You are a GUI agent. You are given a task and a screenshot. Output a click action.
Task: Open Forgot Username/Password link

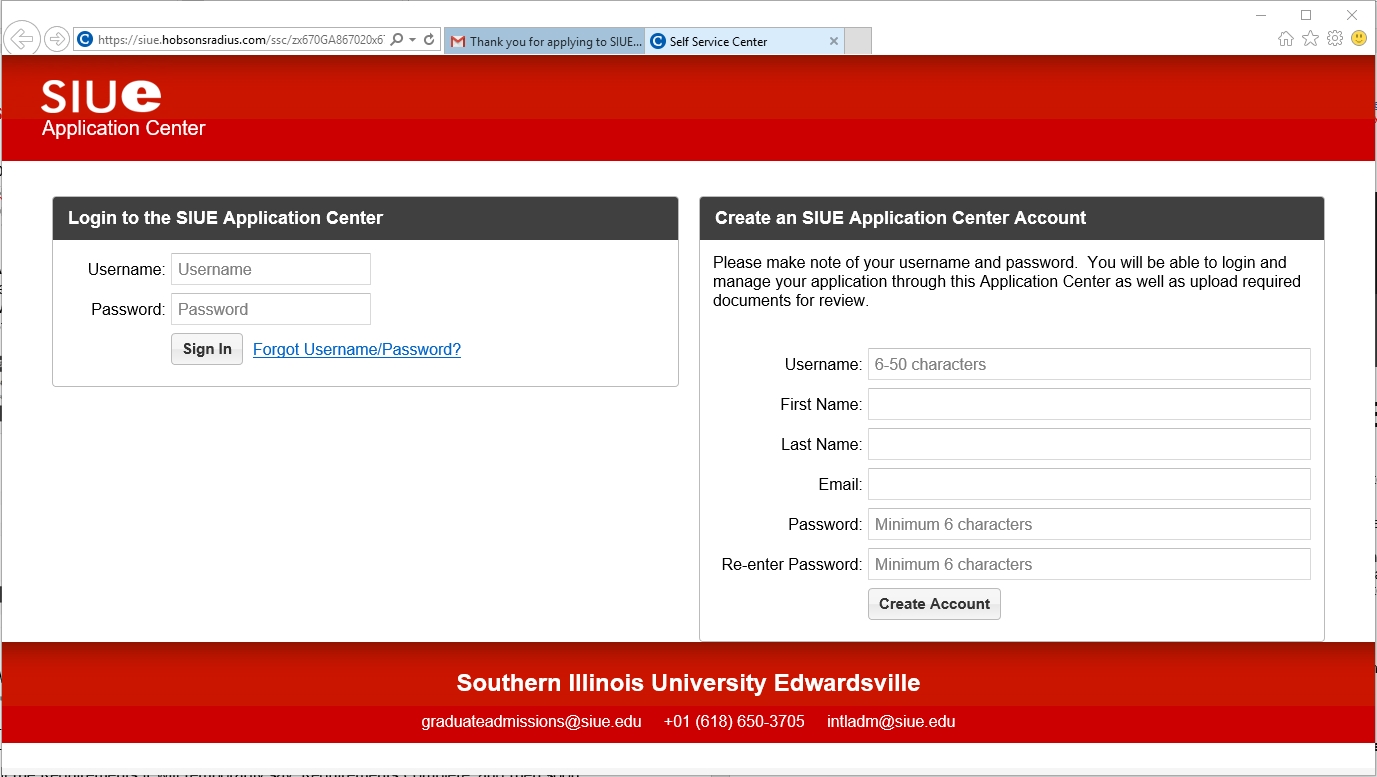pyautogui.click(x=357, y=349)
